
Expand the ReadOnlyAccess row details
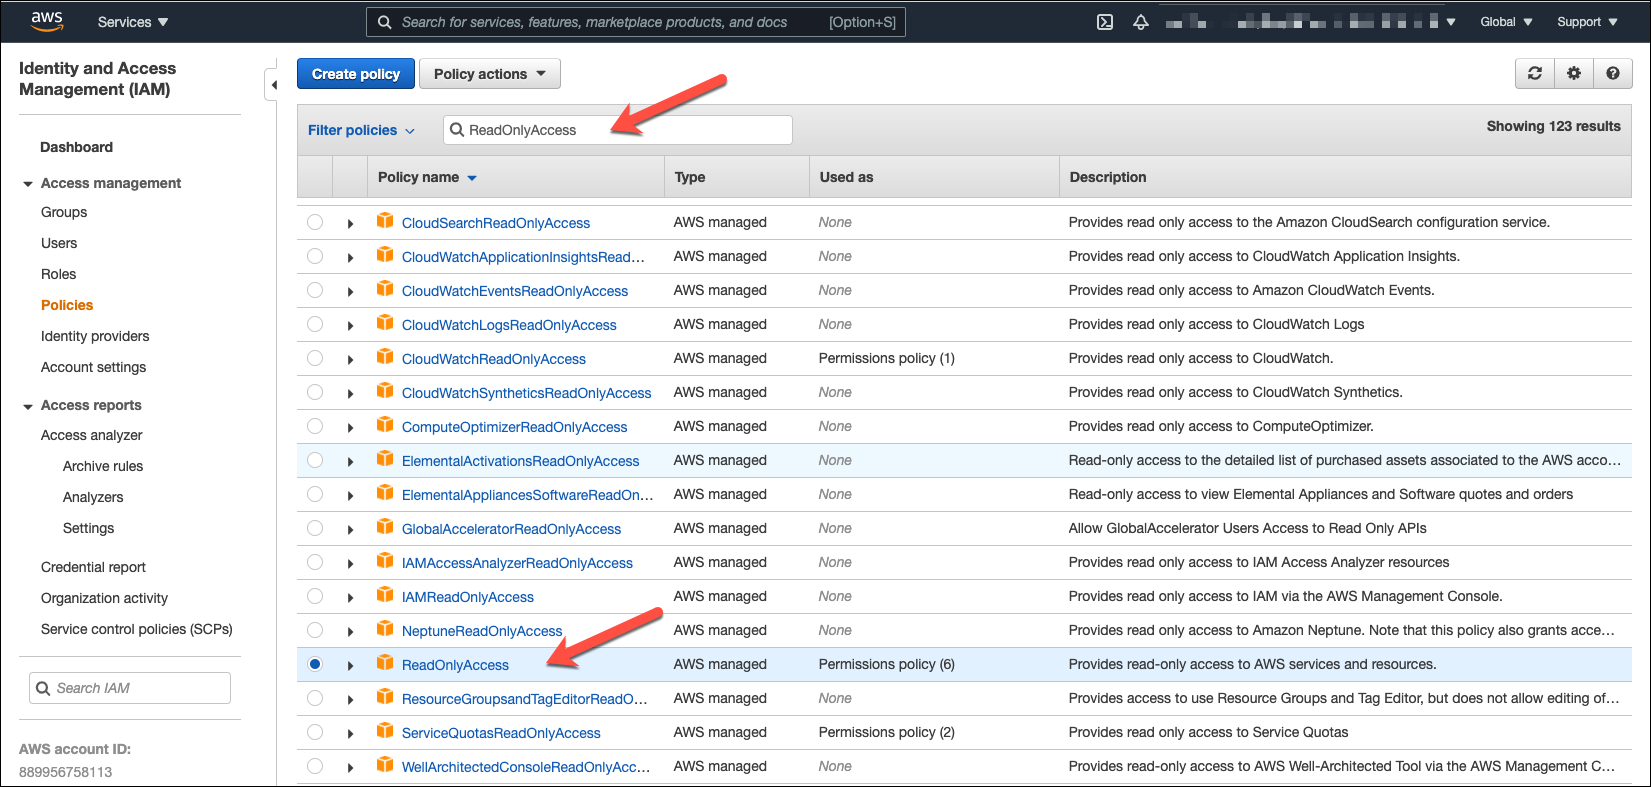350,665
